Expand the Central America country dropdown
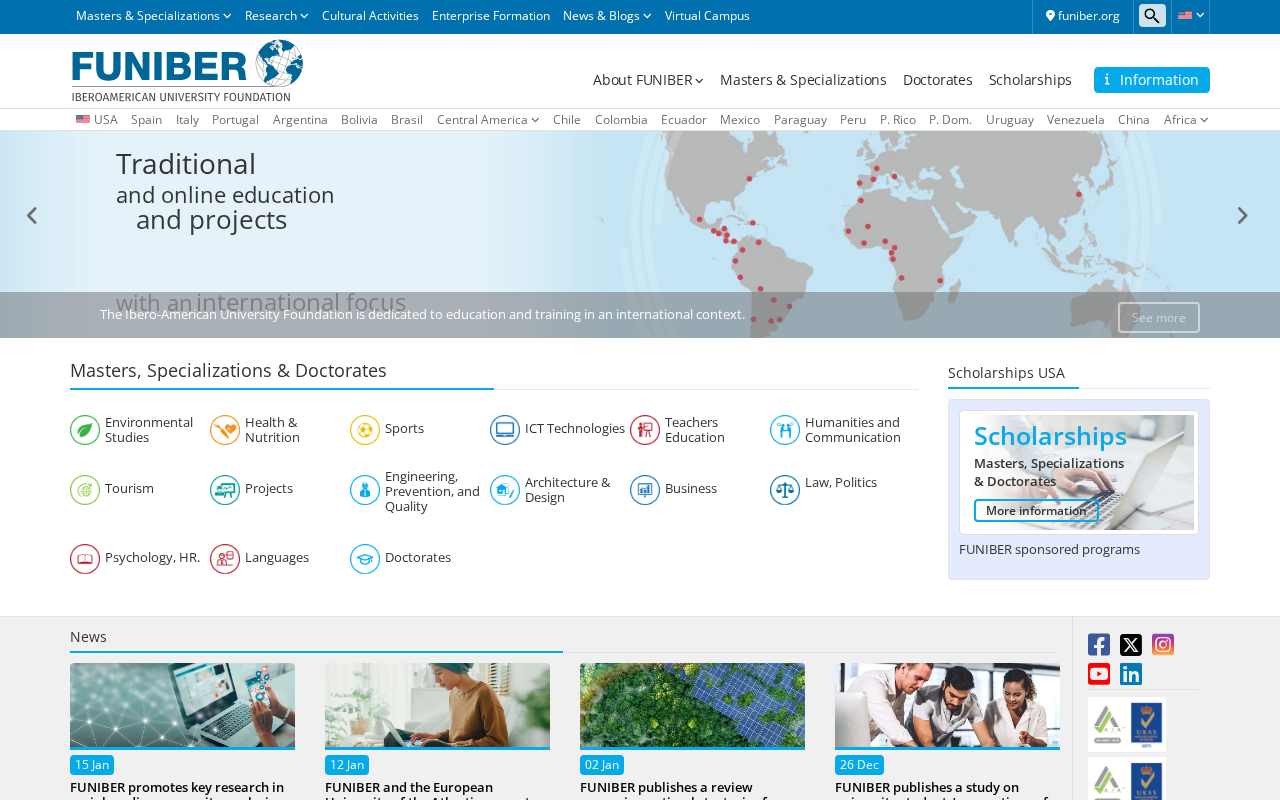The height and width of the screenshot is (800, 1280). coord(488,120)
